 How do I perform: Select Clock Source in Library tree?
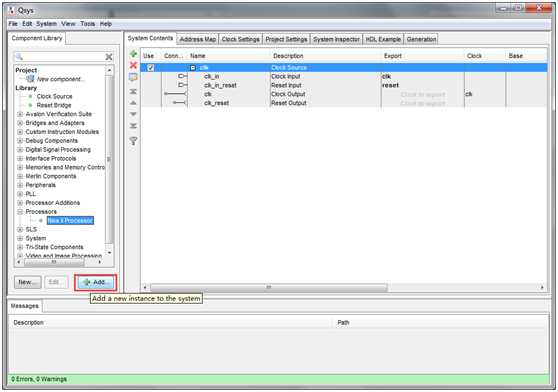click(54, 96)
